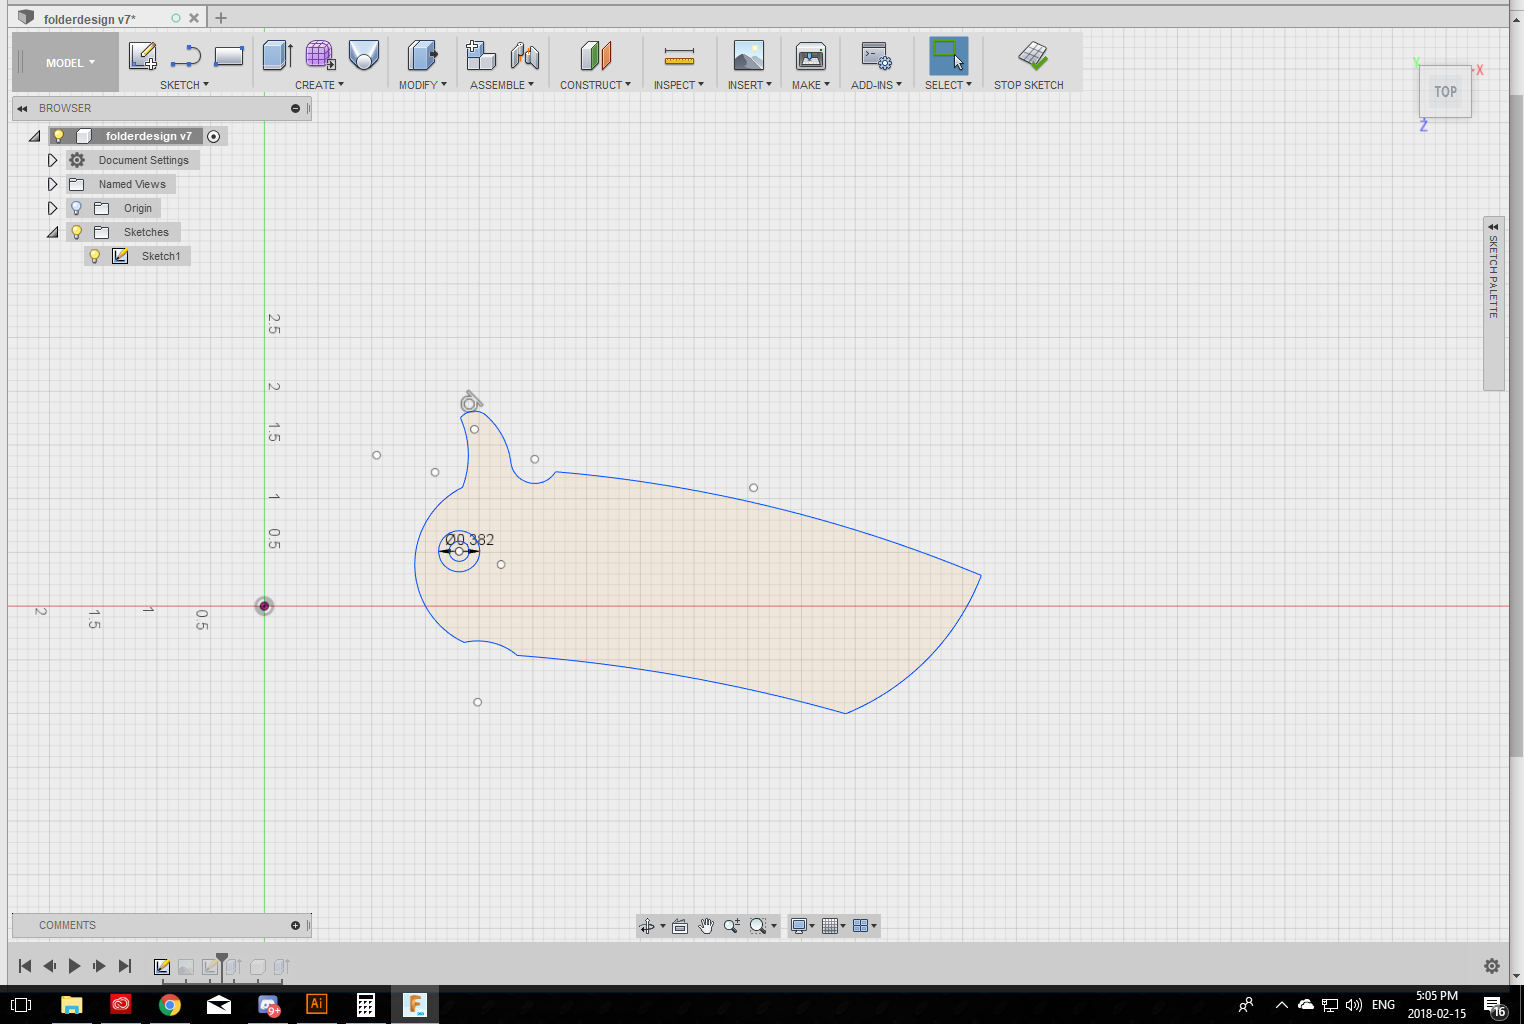Screen dimensions: 1524x1024
Task: Open Adobe Illustrator from the taskbar
Action: [x=316, y=1004]
